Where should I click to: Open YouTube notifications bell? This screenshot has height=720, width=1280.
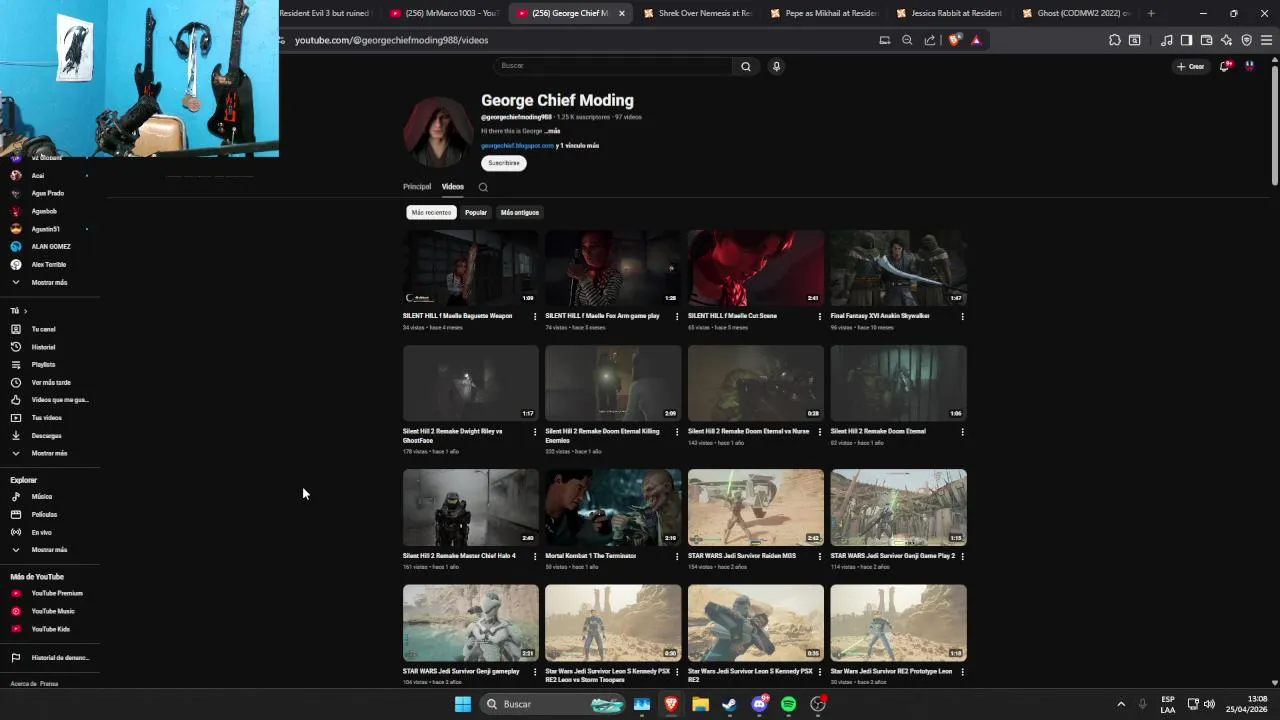[x=1225, y=66]
